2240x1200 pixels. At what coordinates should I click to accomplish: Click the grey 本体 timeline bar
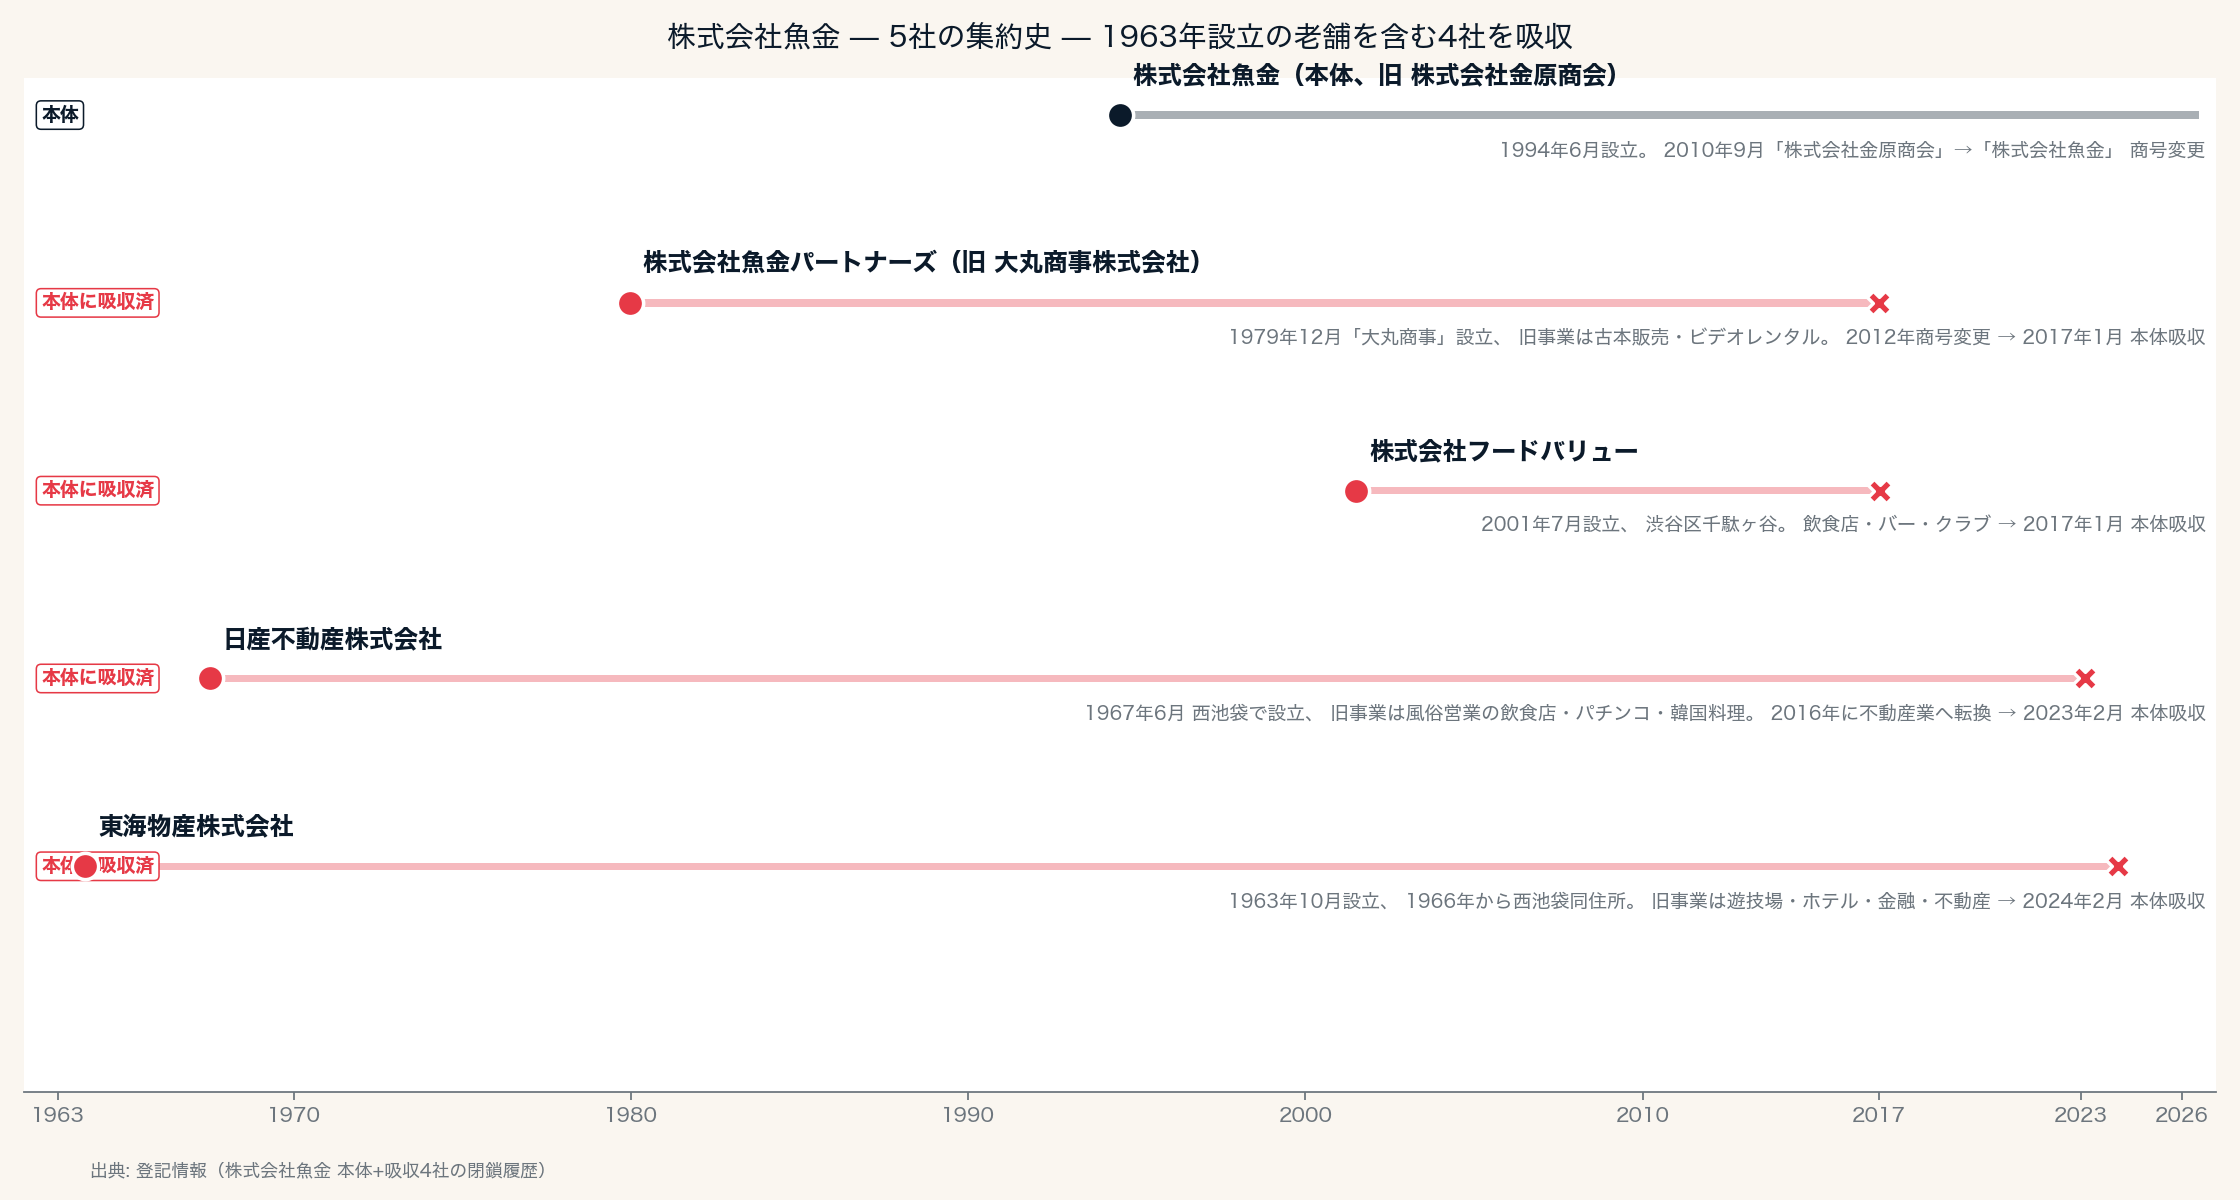[1660, 115]
